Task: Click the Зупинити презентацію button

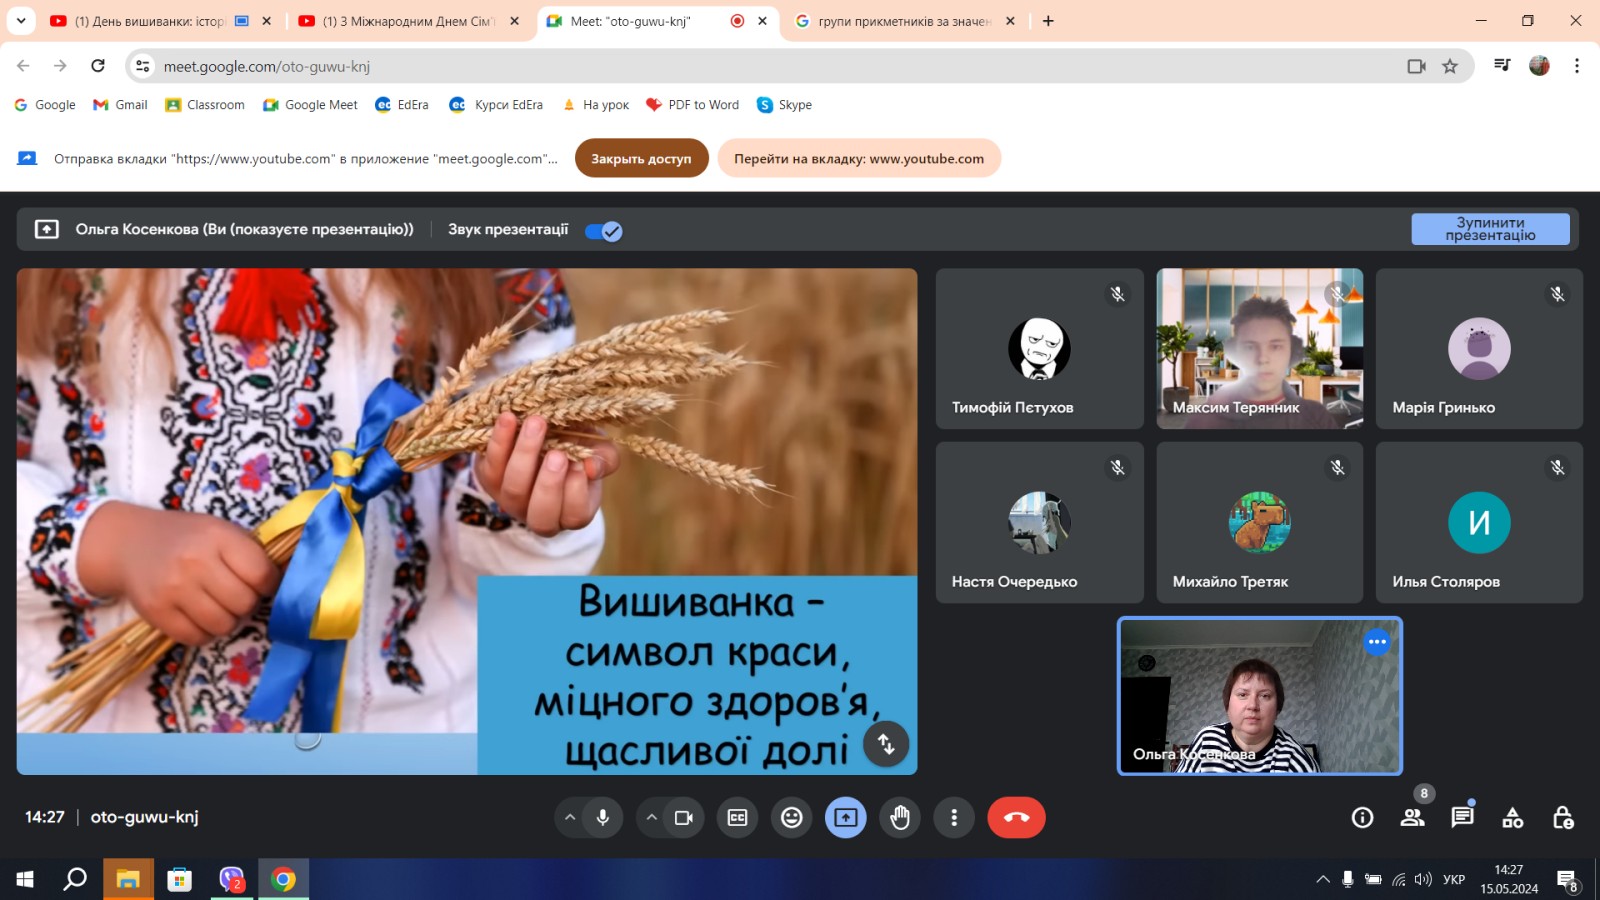Action: coord(1490,229)
